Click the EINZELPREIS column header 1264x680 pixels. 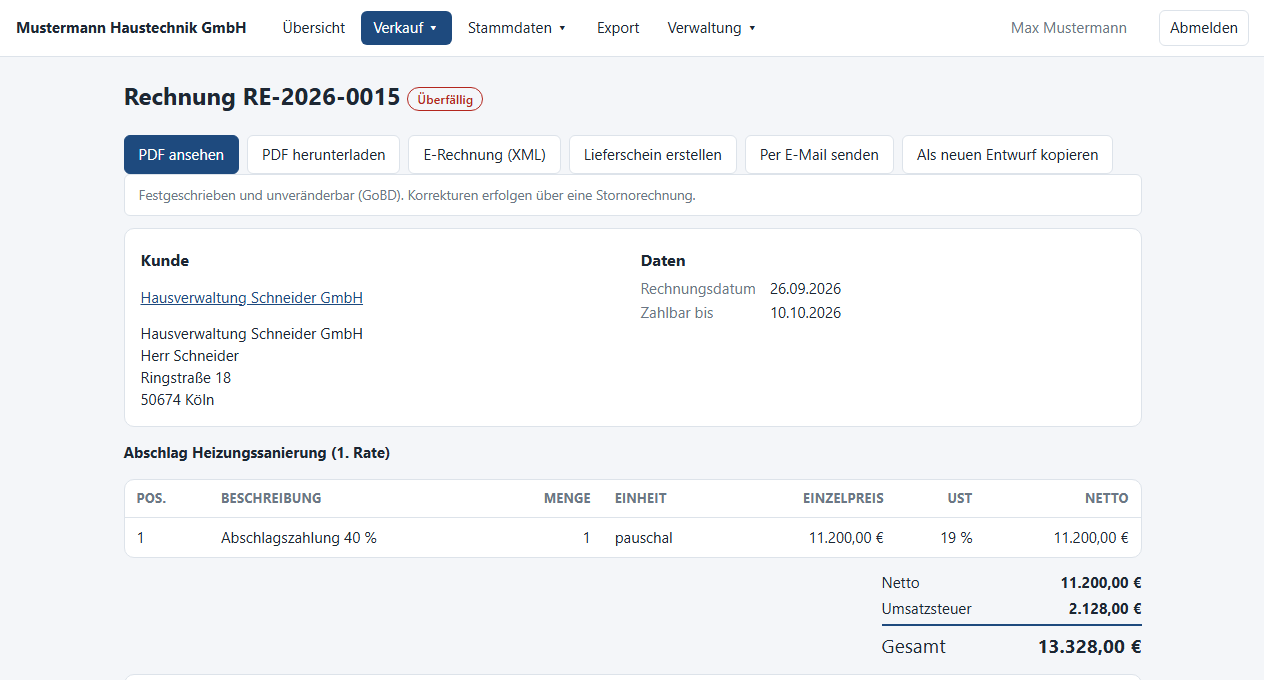tap(843, 498)
